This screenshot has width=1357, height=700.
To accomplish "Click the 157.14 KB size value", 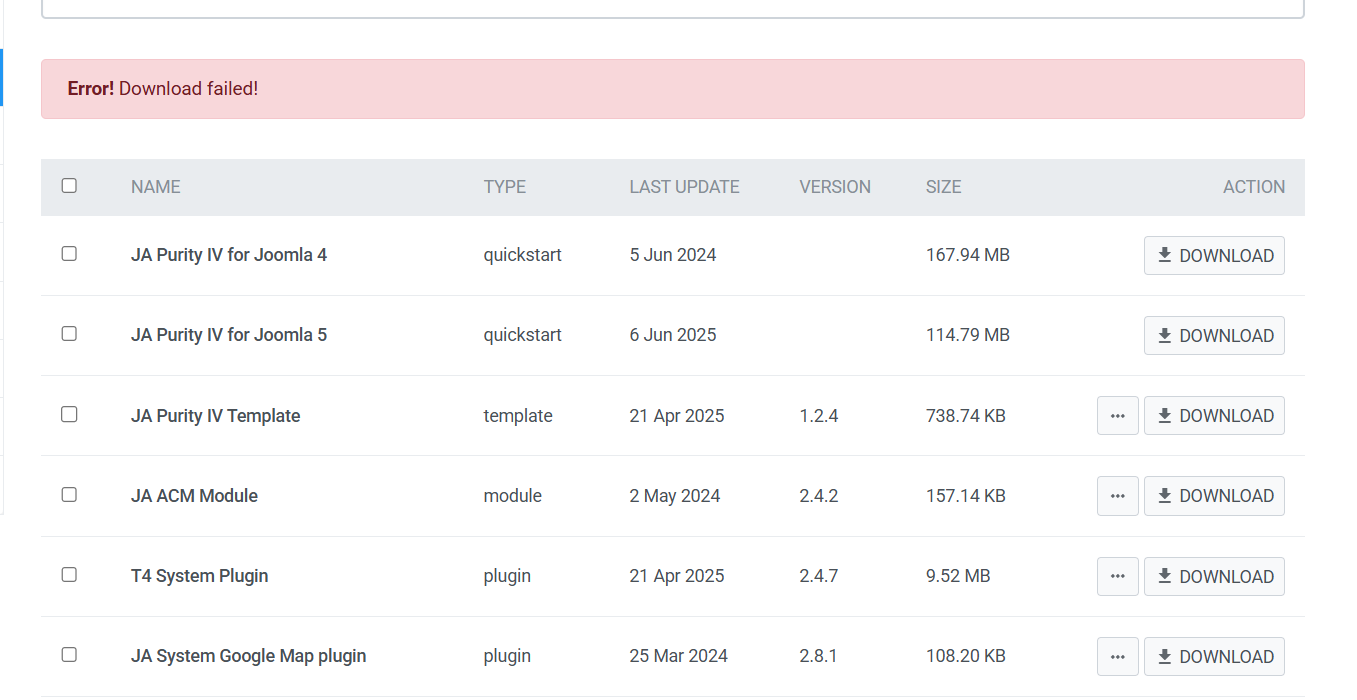I will click(x=966, y=496).
